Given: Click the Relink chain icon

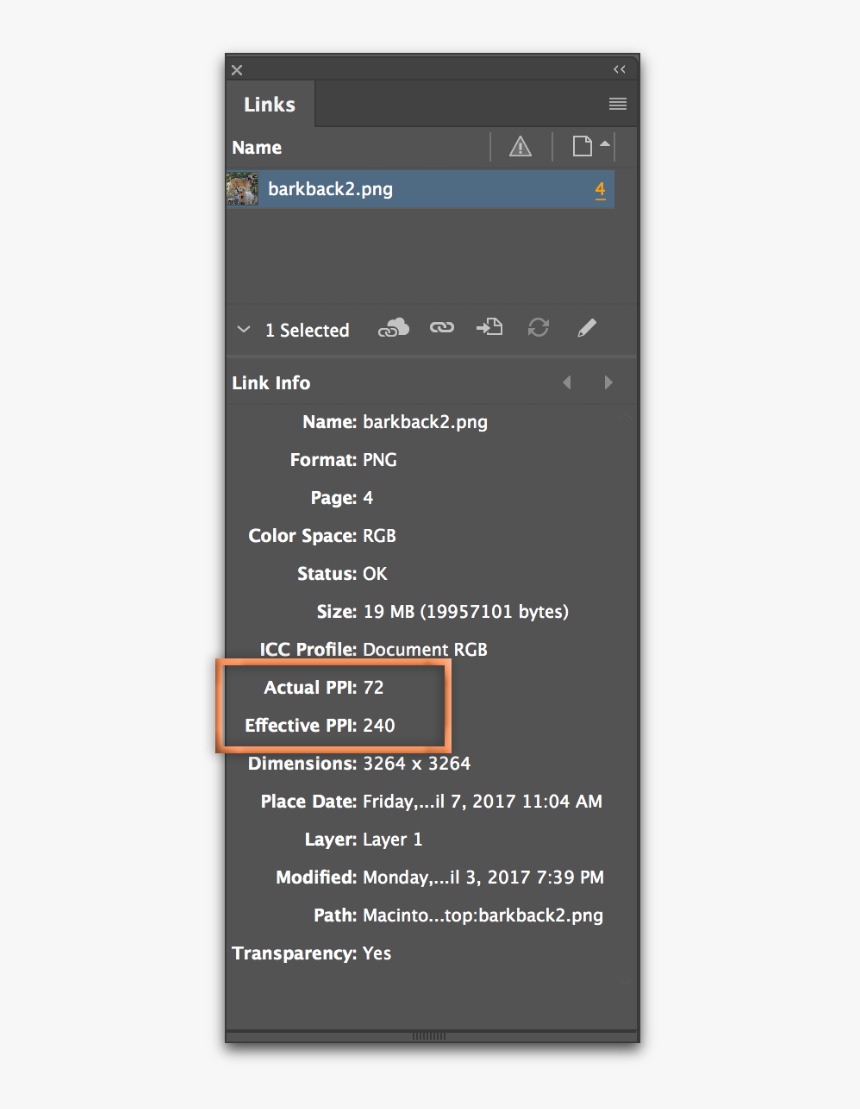Looking at the screenshot, I should click(x=441, y=328).
